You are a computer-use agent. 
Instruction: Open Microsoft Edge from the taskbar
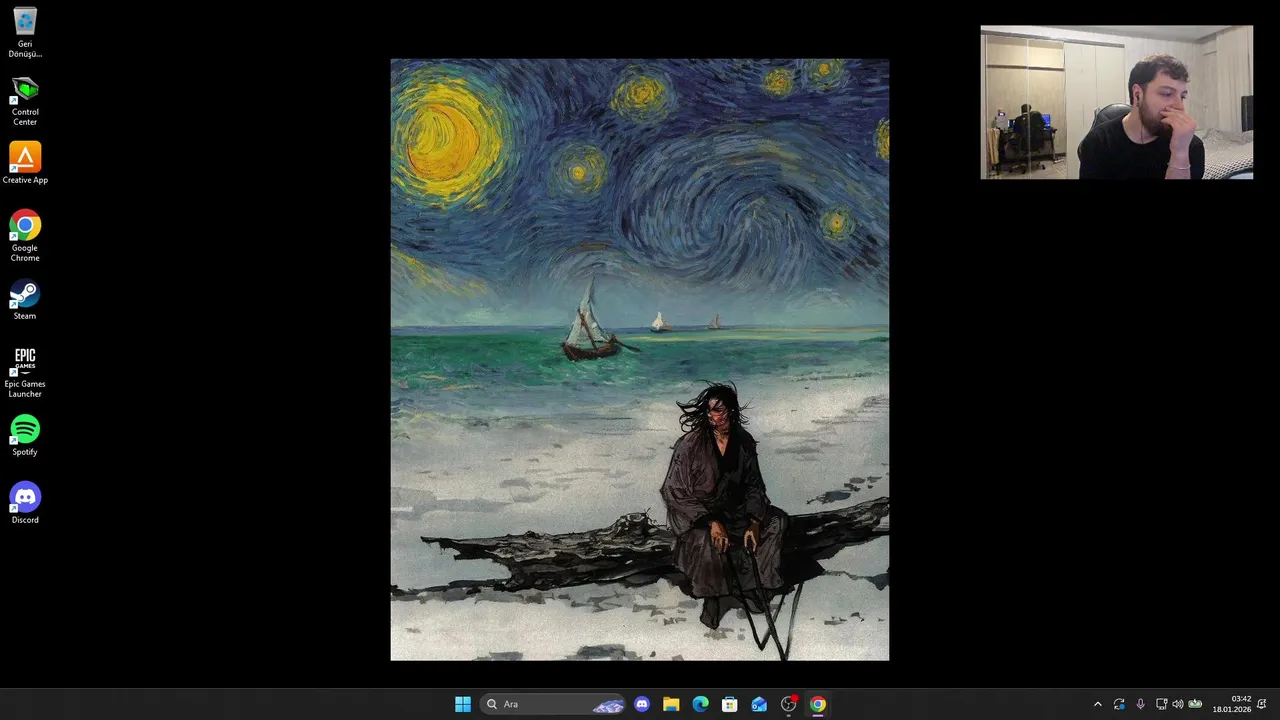[700, 704]
